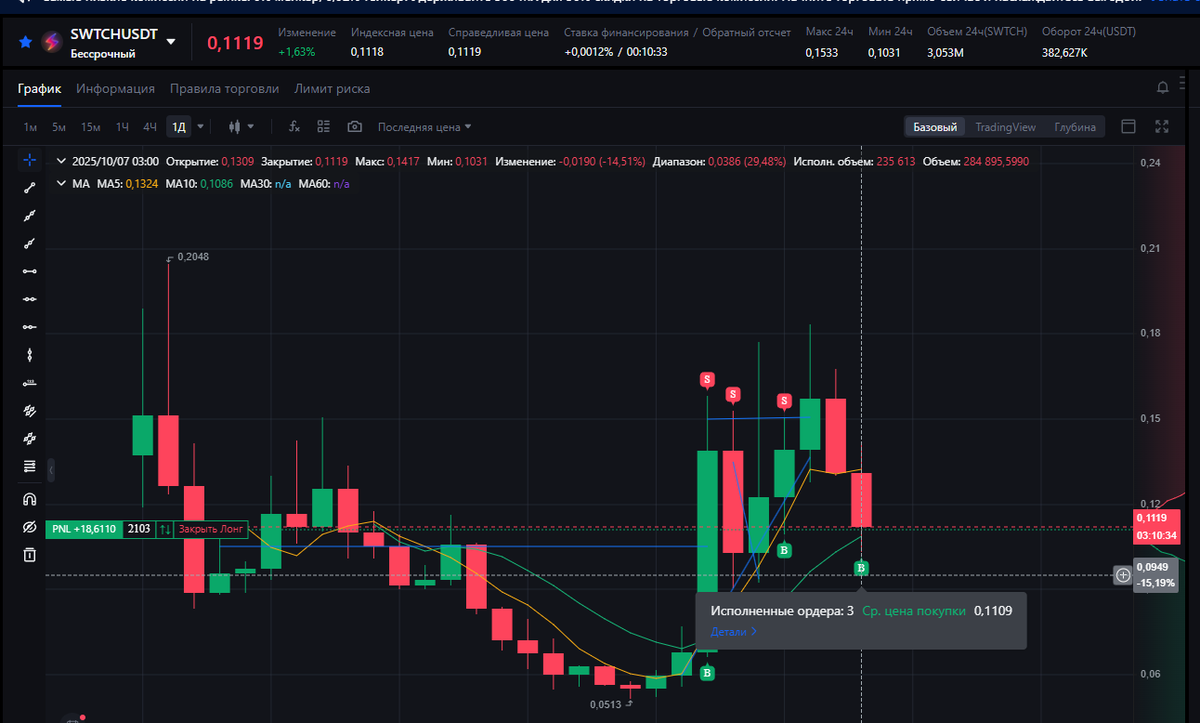Viewport: 1200px width, 723px height.
Task: Click the reverse position arrows icon
Action: click(x=165, y=528)
